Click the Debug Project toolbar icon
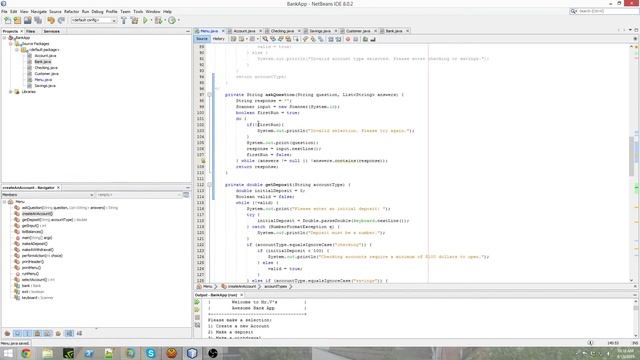The image size is (640, 360). click(158, 20)
